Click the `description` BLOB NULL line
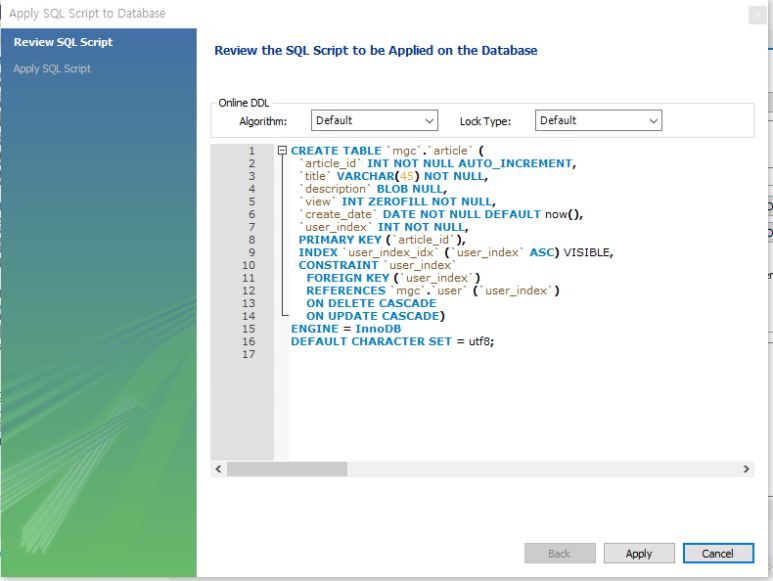This screenshot has height=581, width=773. click(373, 189)
